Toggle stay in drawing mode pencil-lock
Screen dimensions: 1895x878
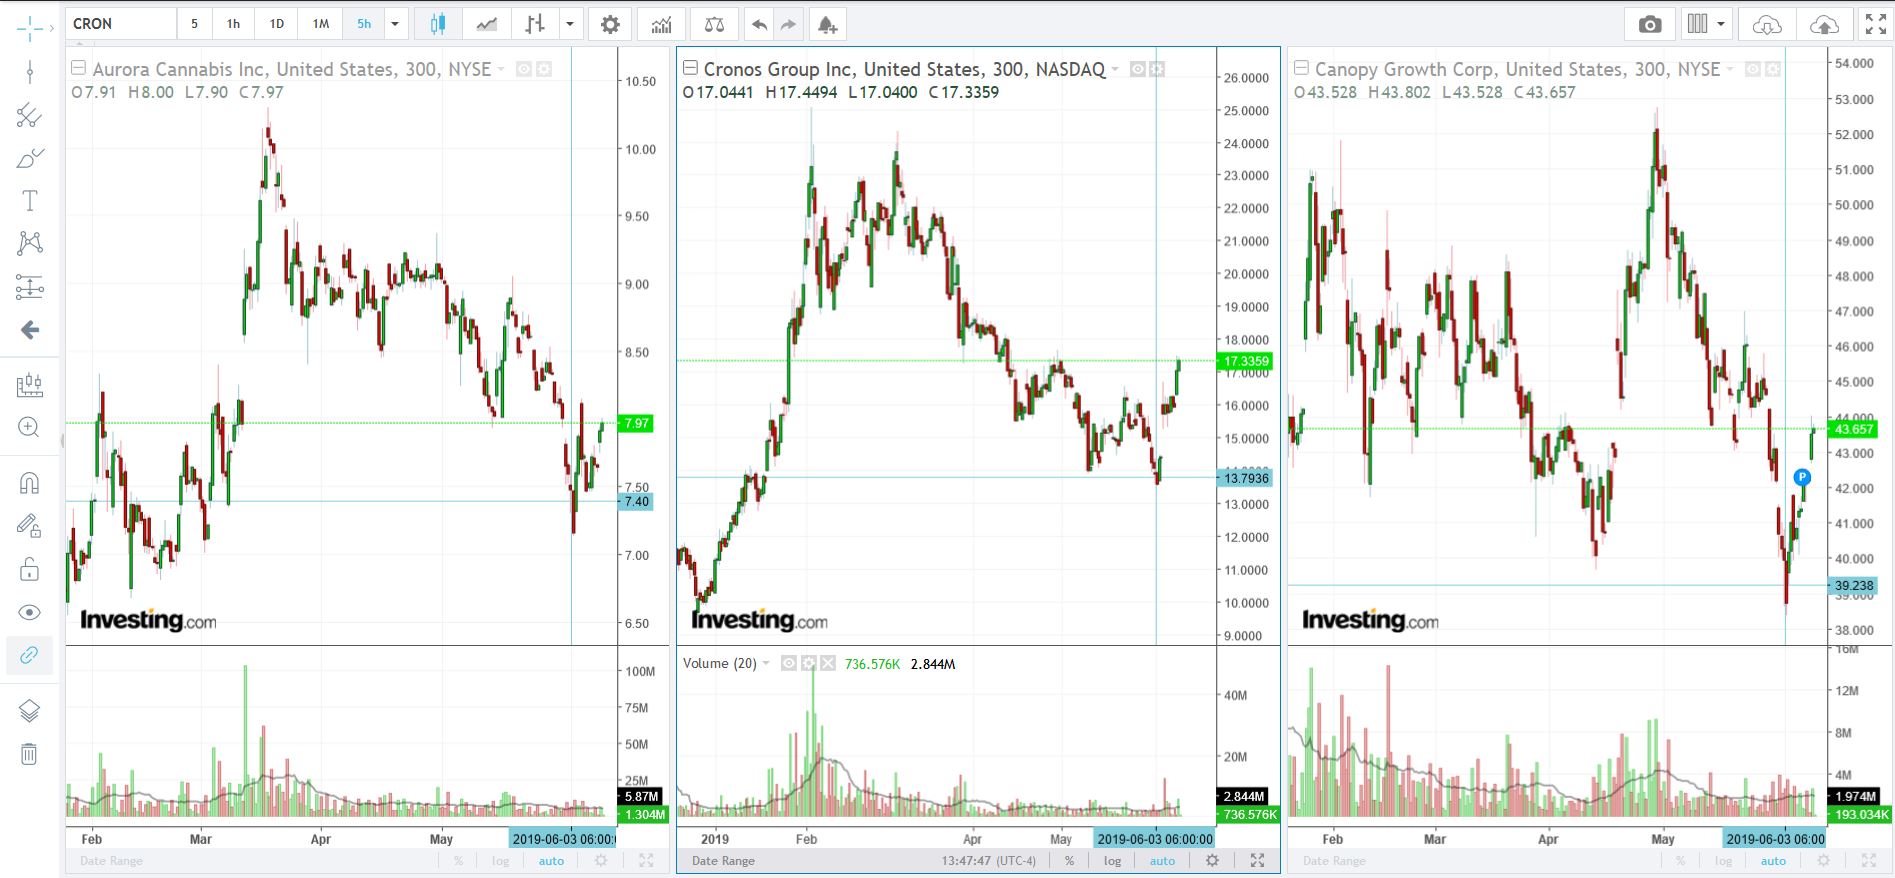point(30,526)
